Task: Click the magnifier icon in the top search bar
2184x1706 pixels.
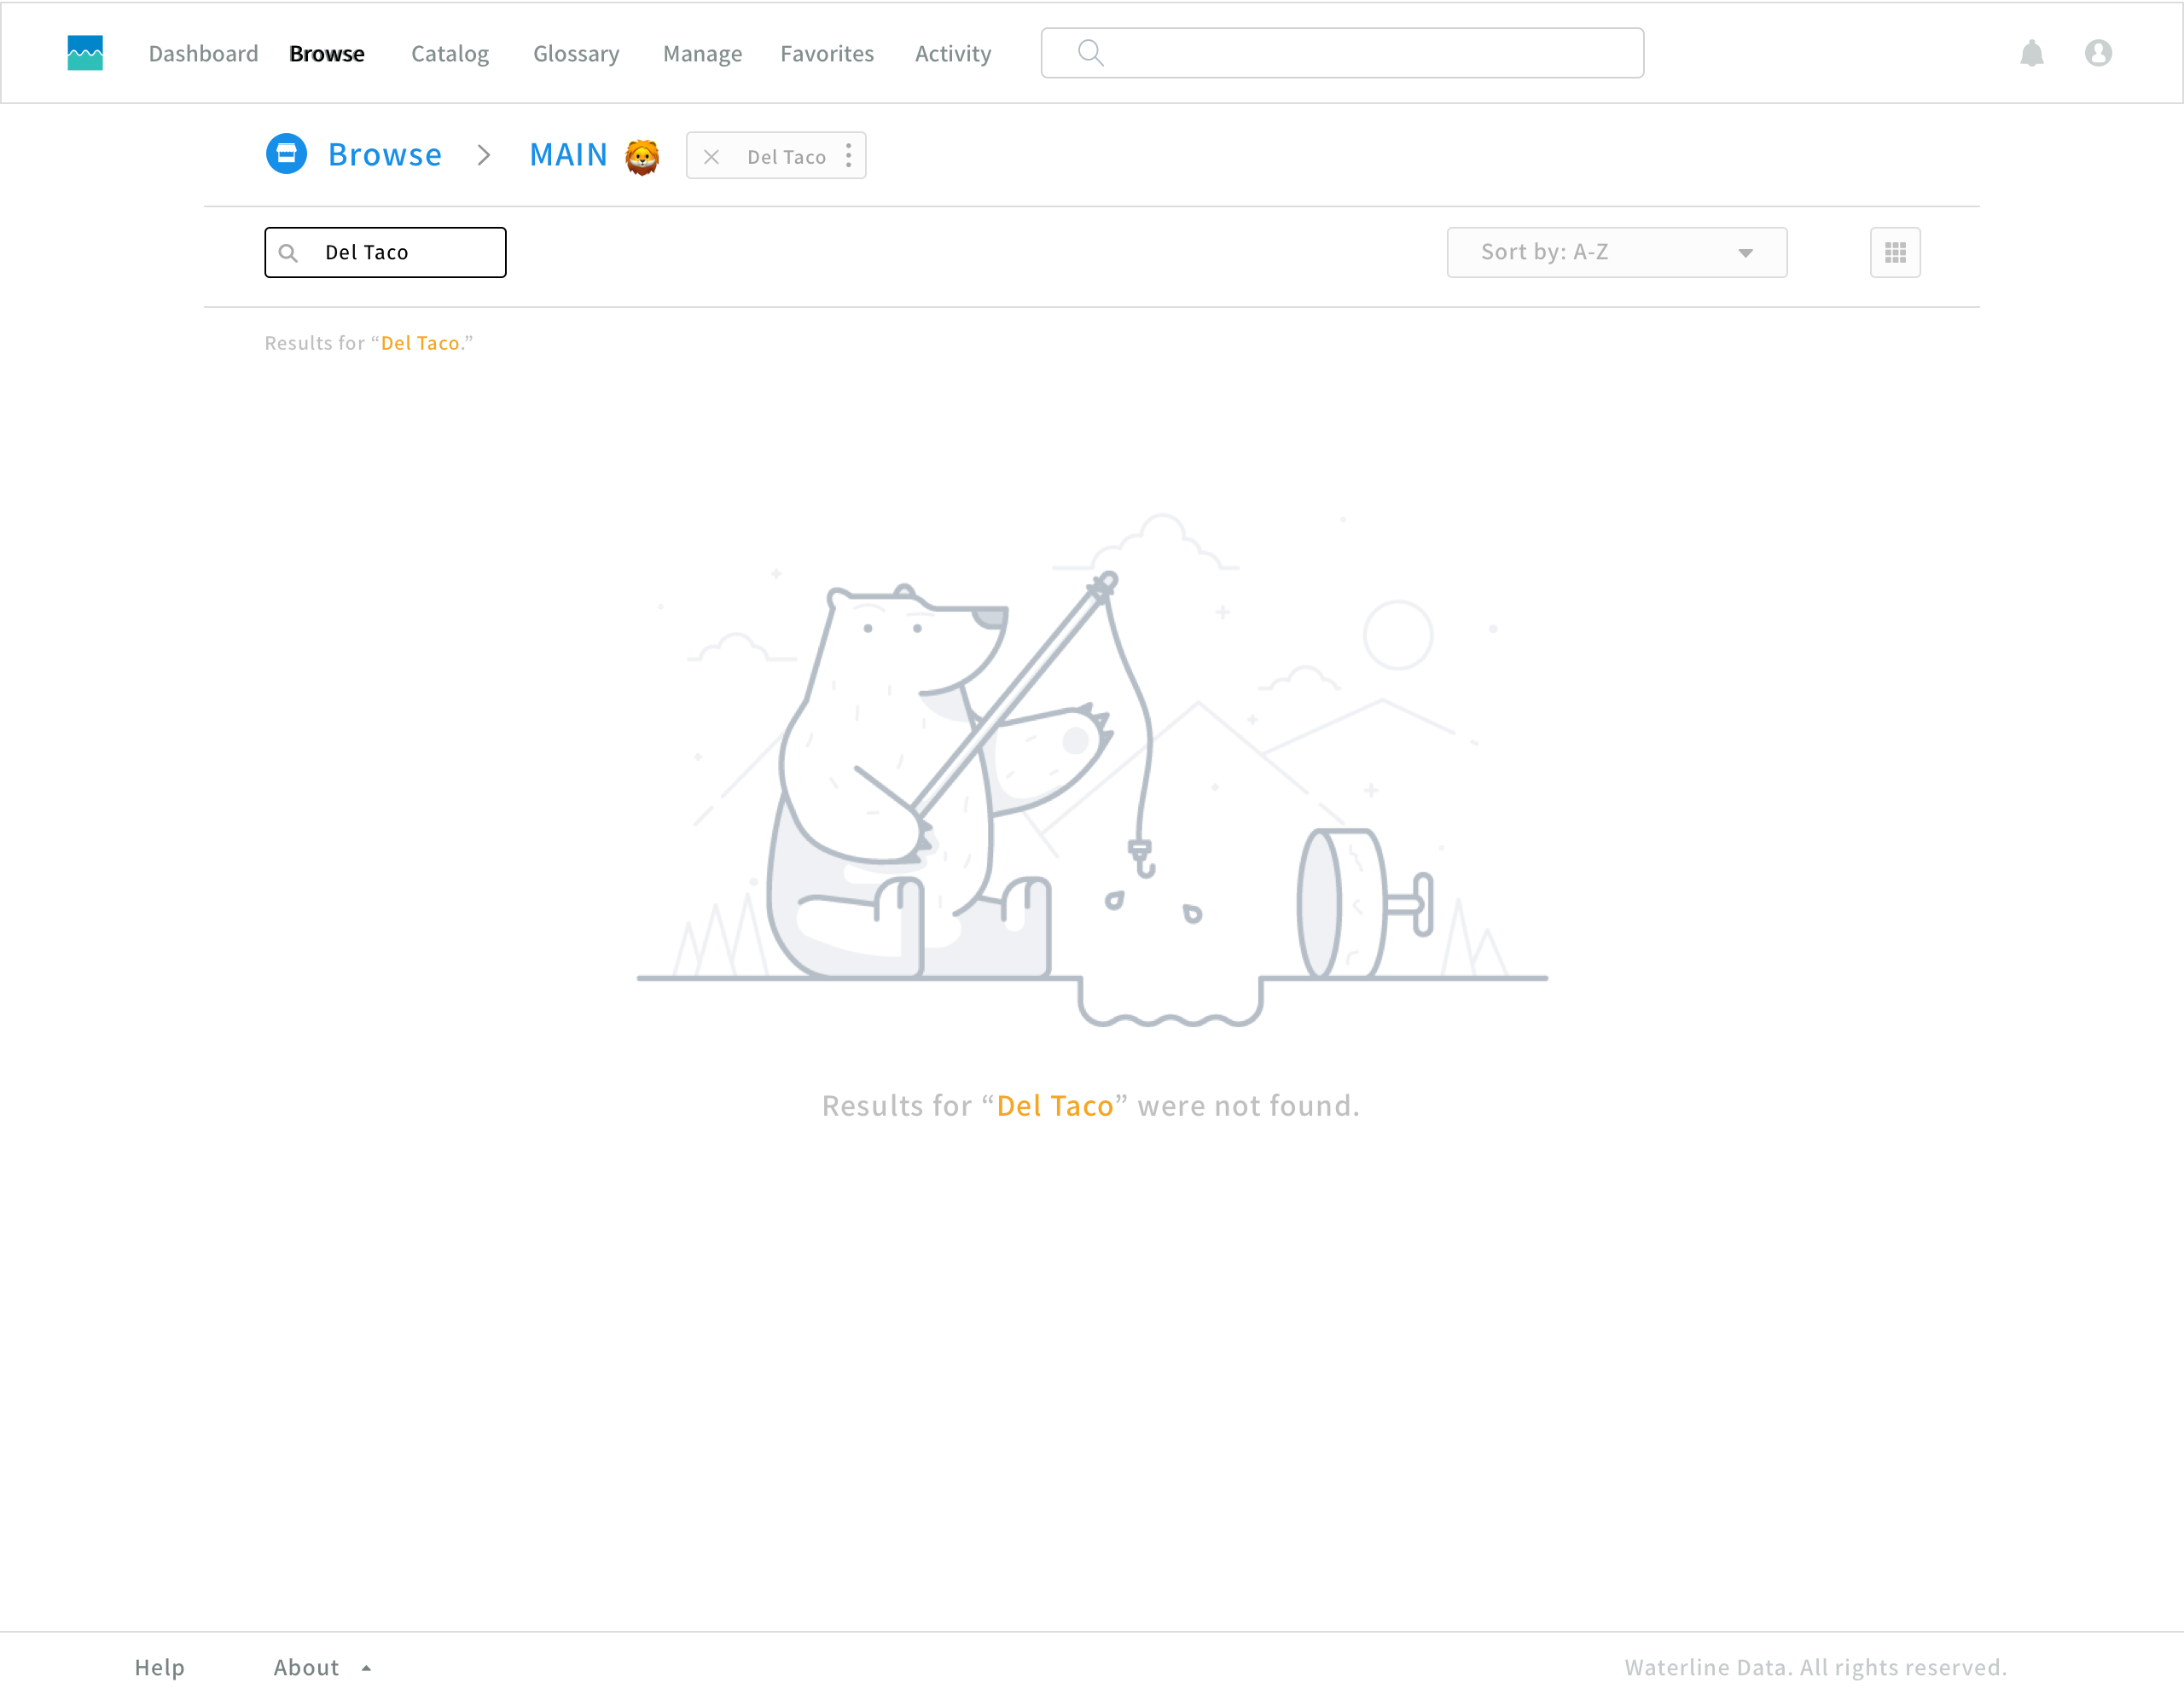Action: pos(1090,53)
